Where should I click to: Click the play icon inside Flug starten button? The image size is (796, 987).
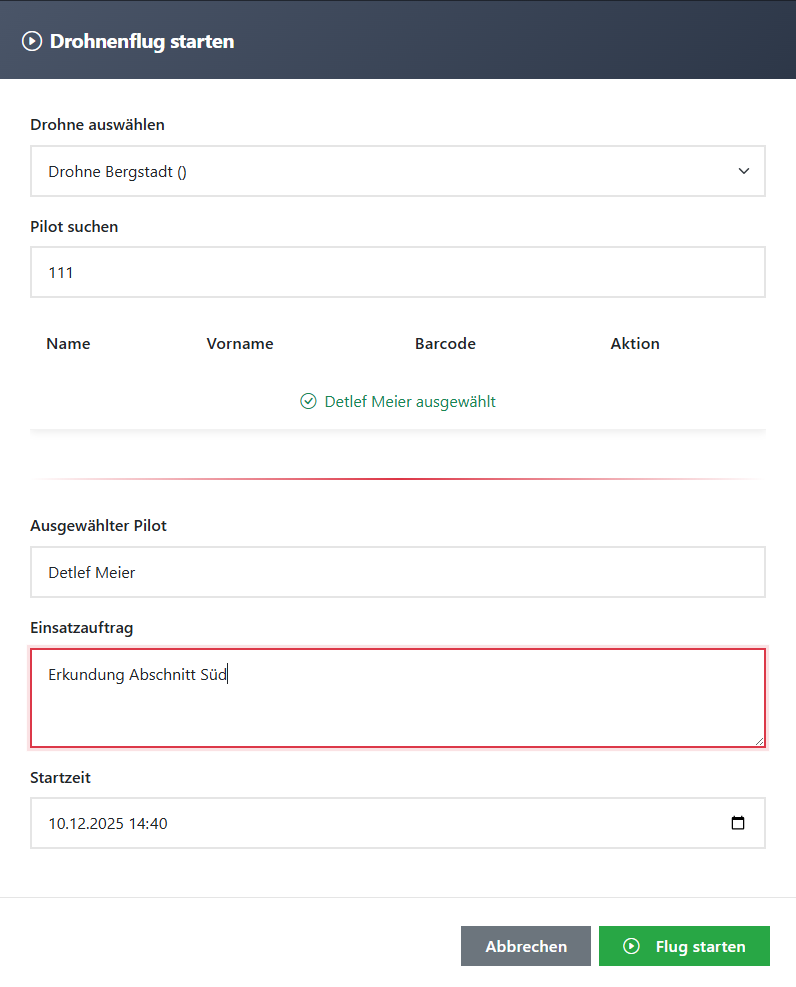click(631, 946)
